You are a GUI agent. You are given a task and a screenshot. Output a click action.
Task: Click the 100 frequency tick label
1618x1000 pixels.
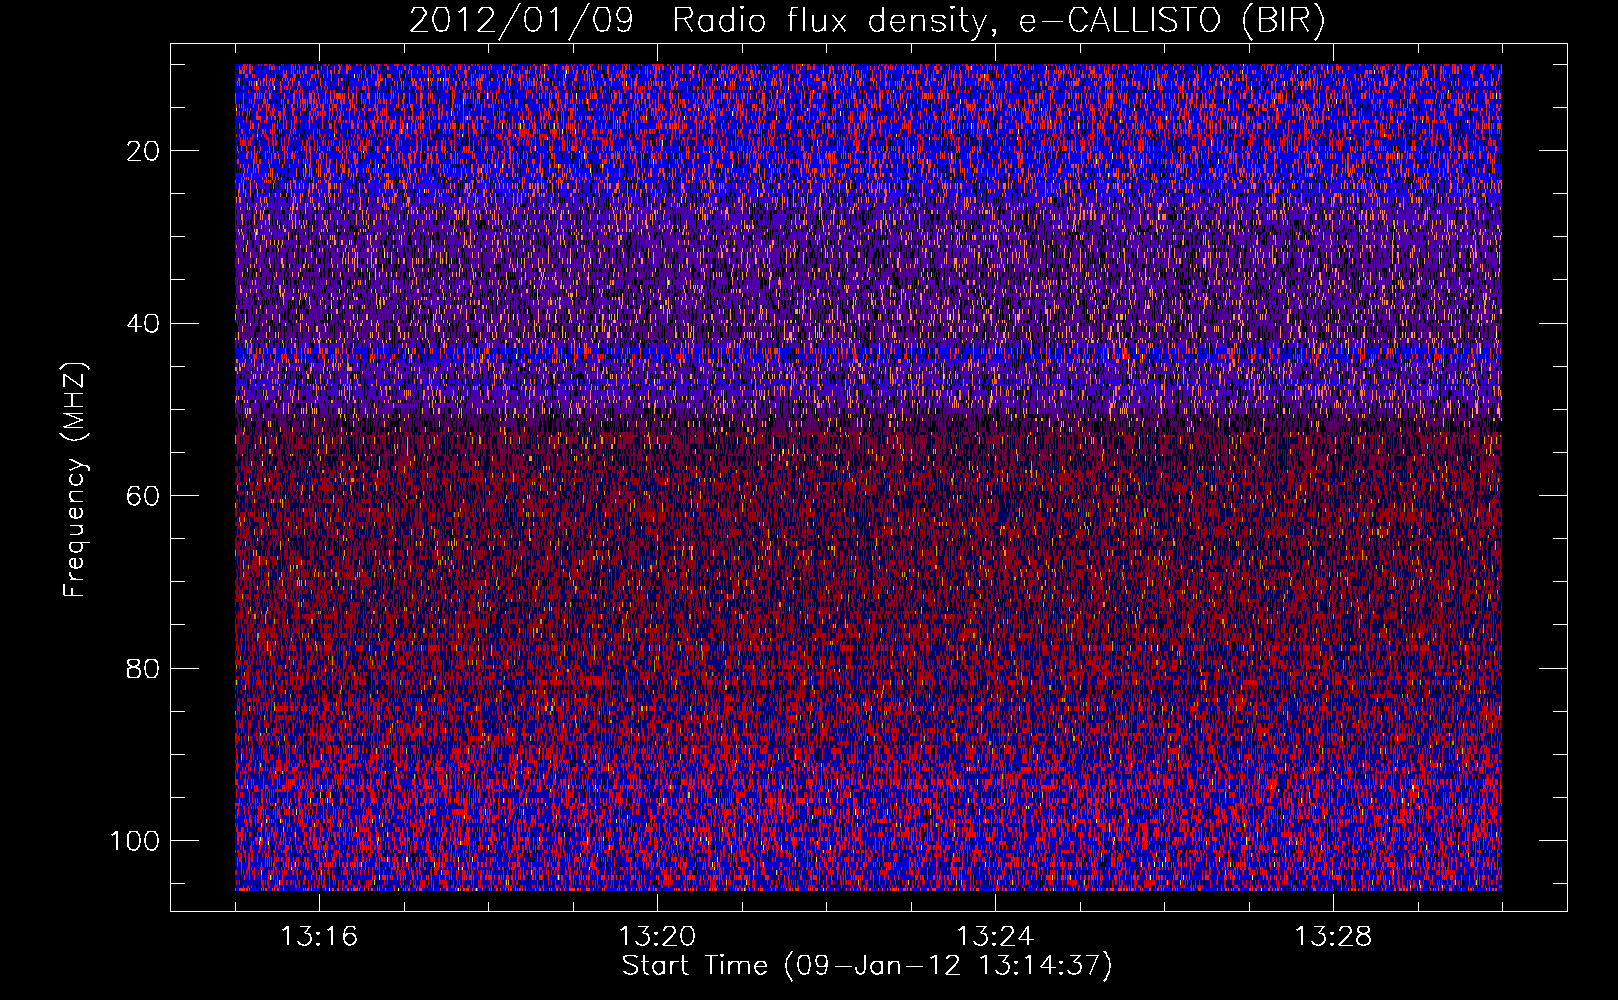point(136,841)
